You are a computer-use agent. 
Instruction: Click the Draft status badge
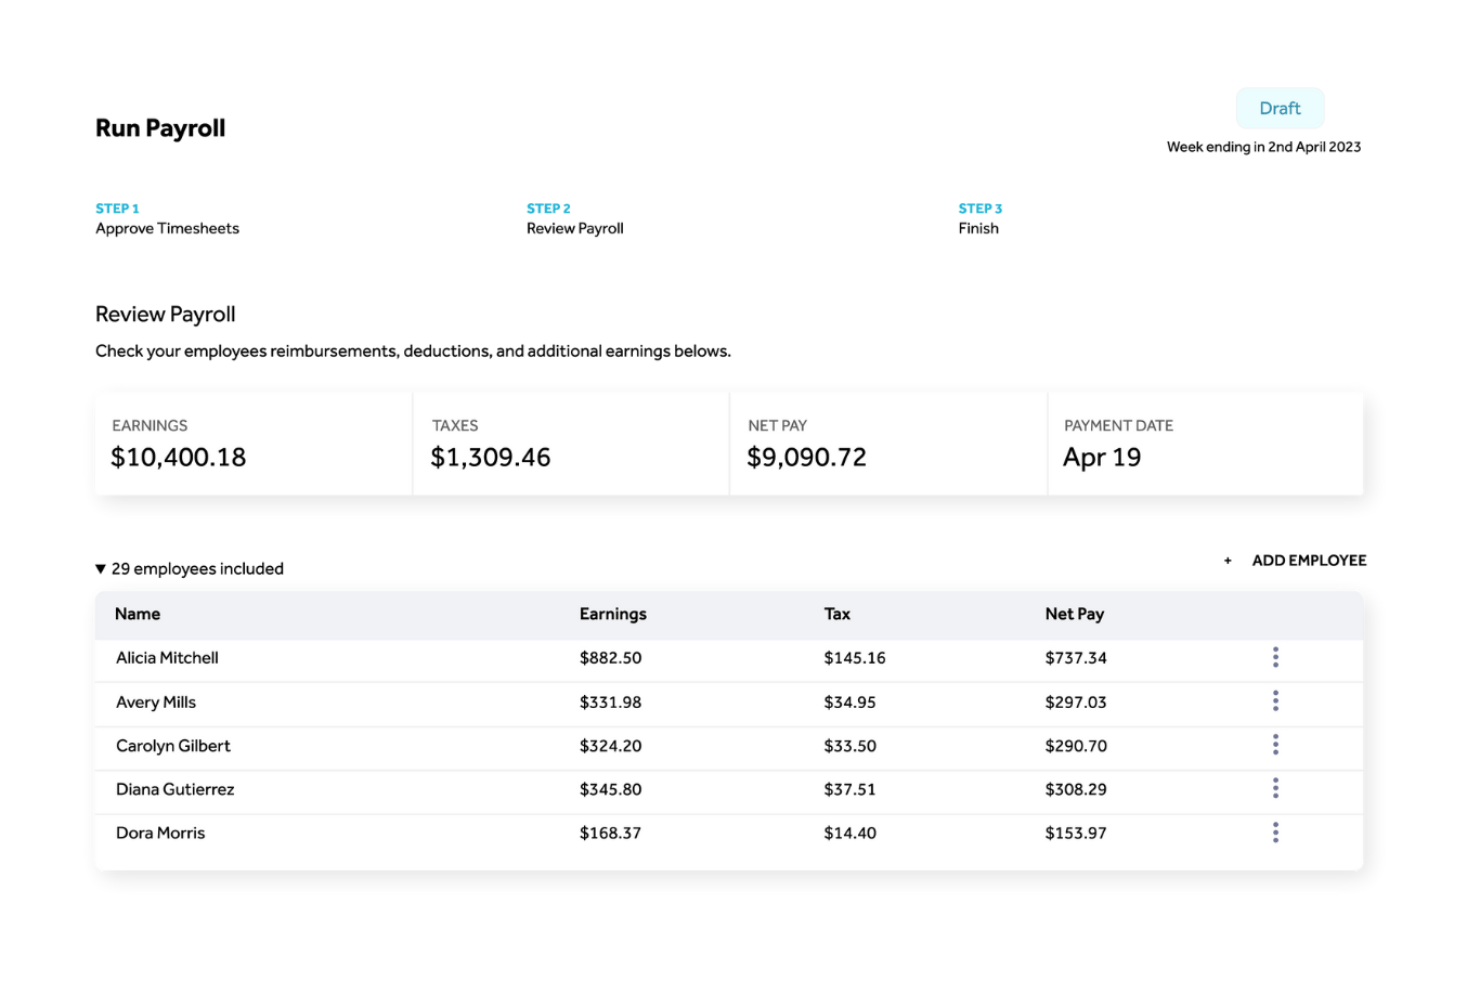coord(1280,108)
